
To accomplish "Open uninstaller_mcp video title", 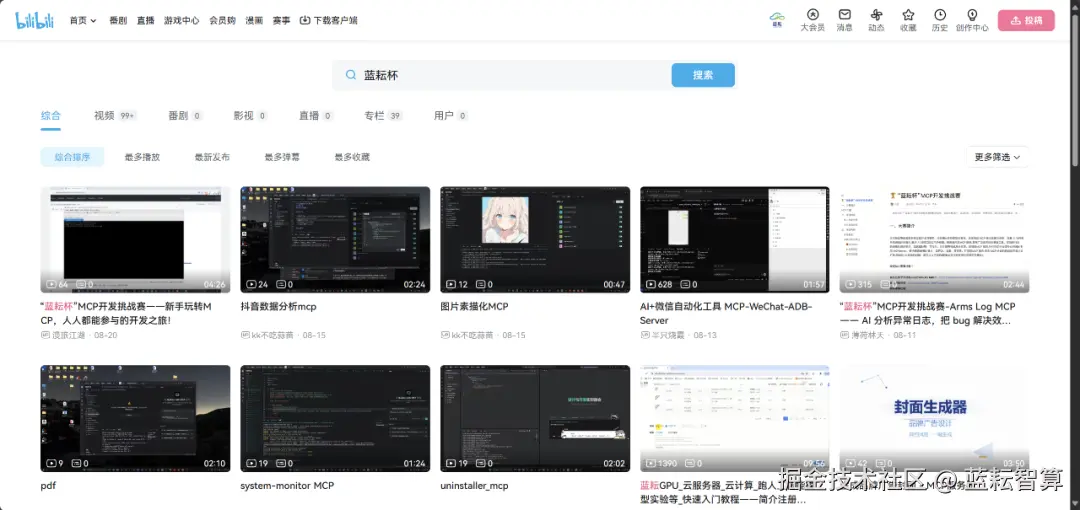I will coord(475,486).
